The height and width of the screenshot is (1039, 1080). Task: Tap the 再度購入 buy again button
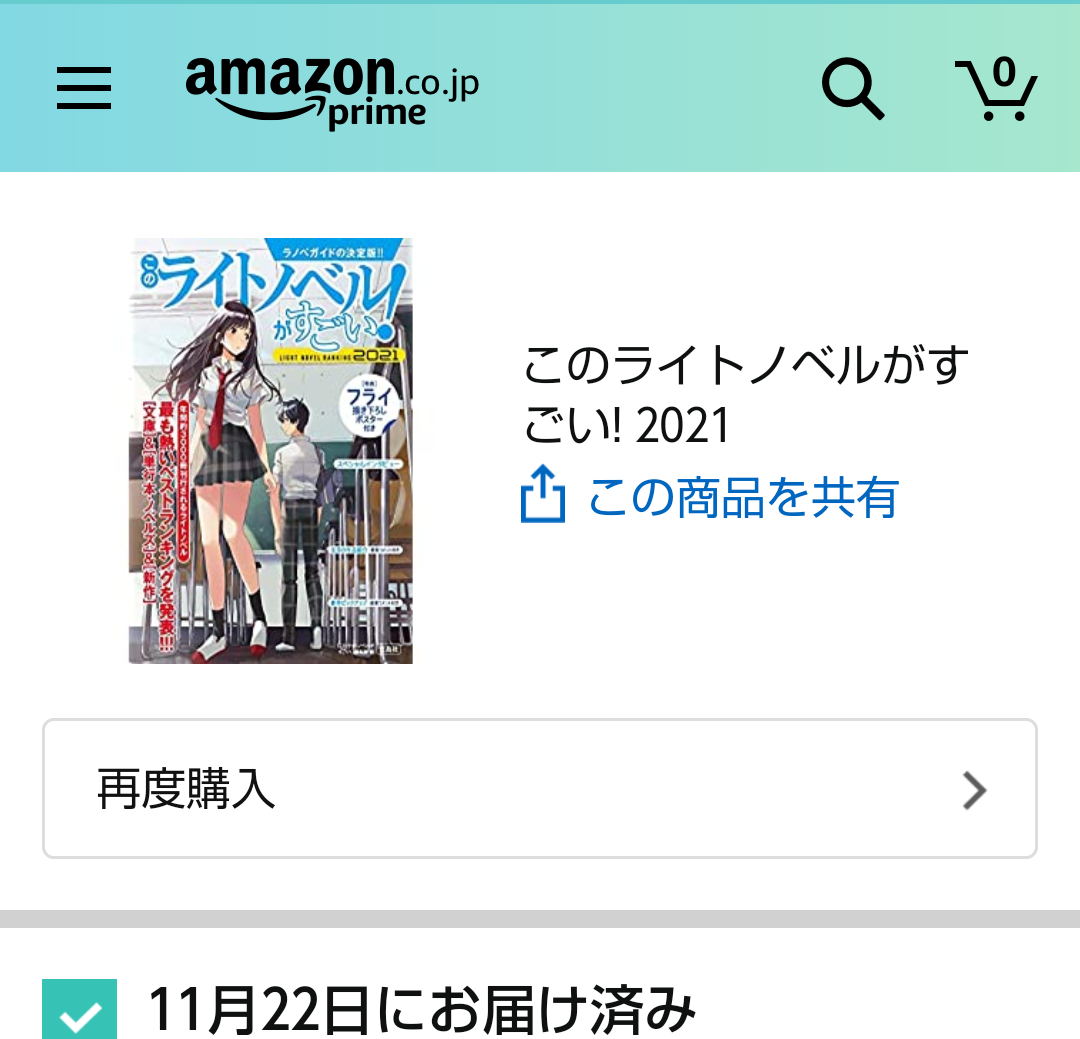539,789
